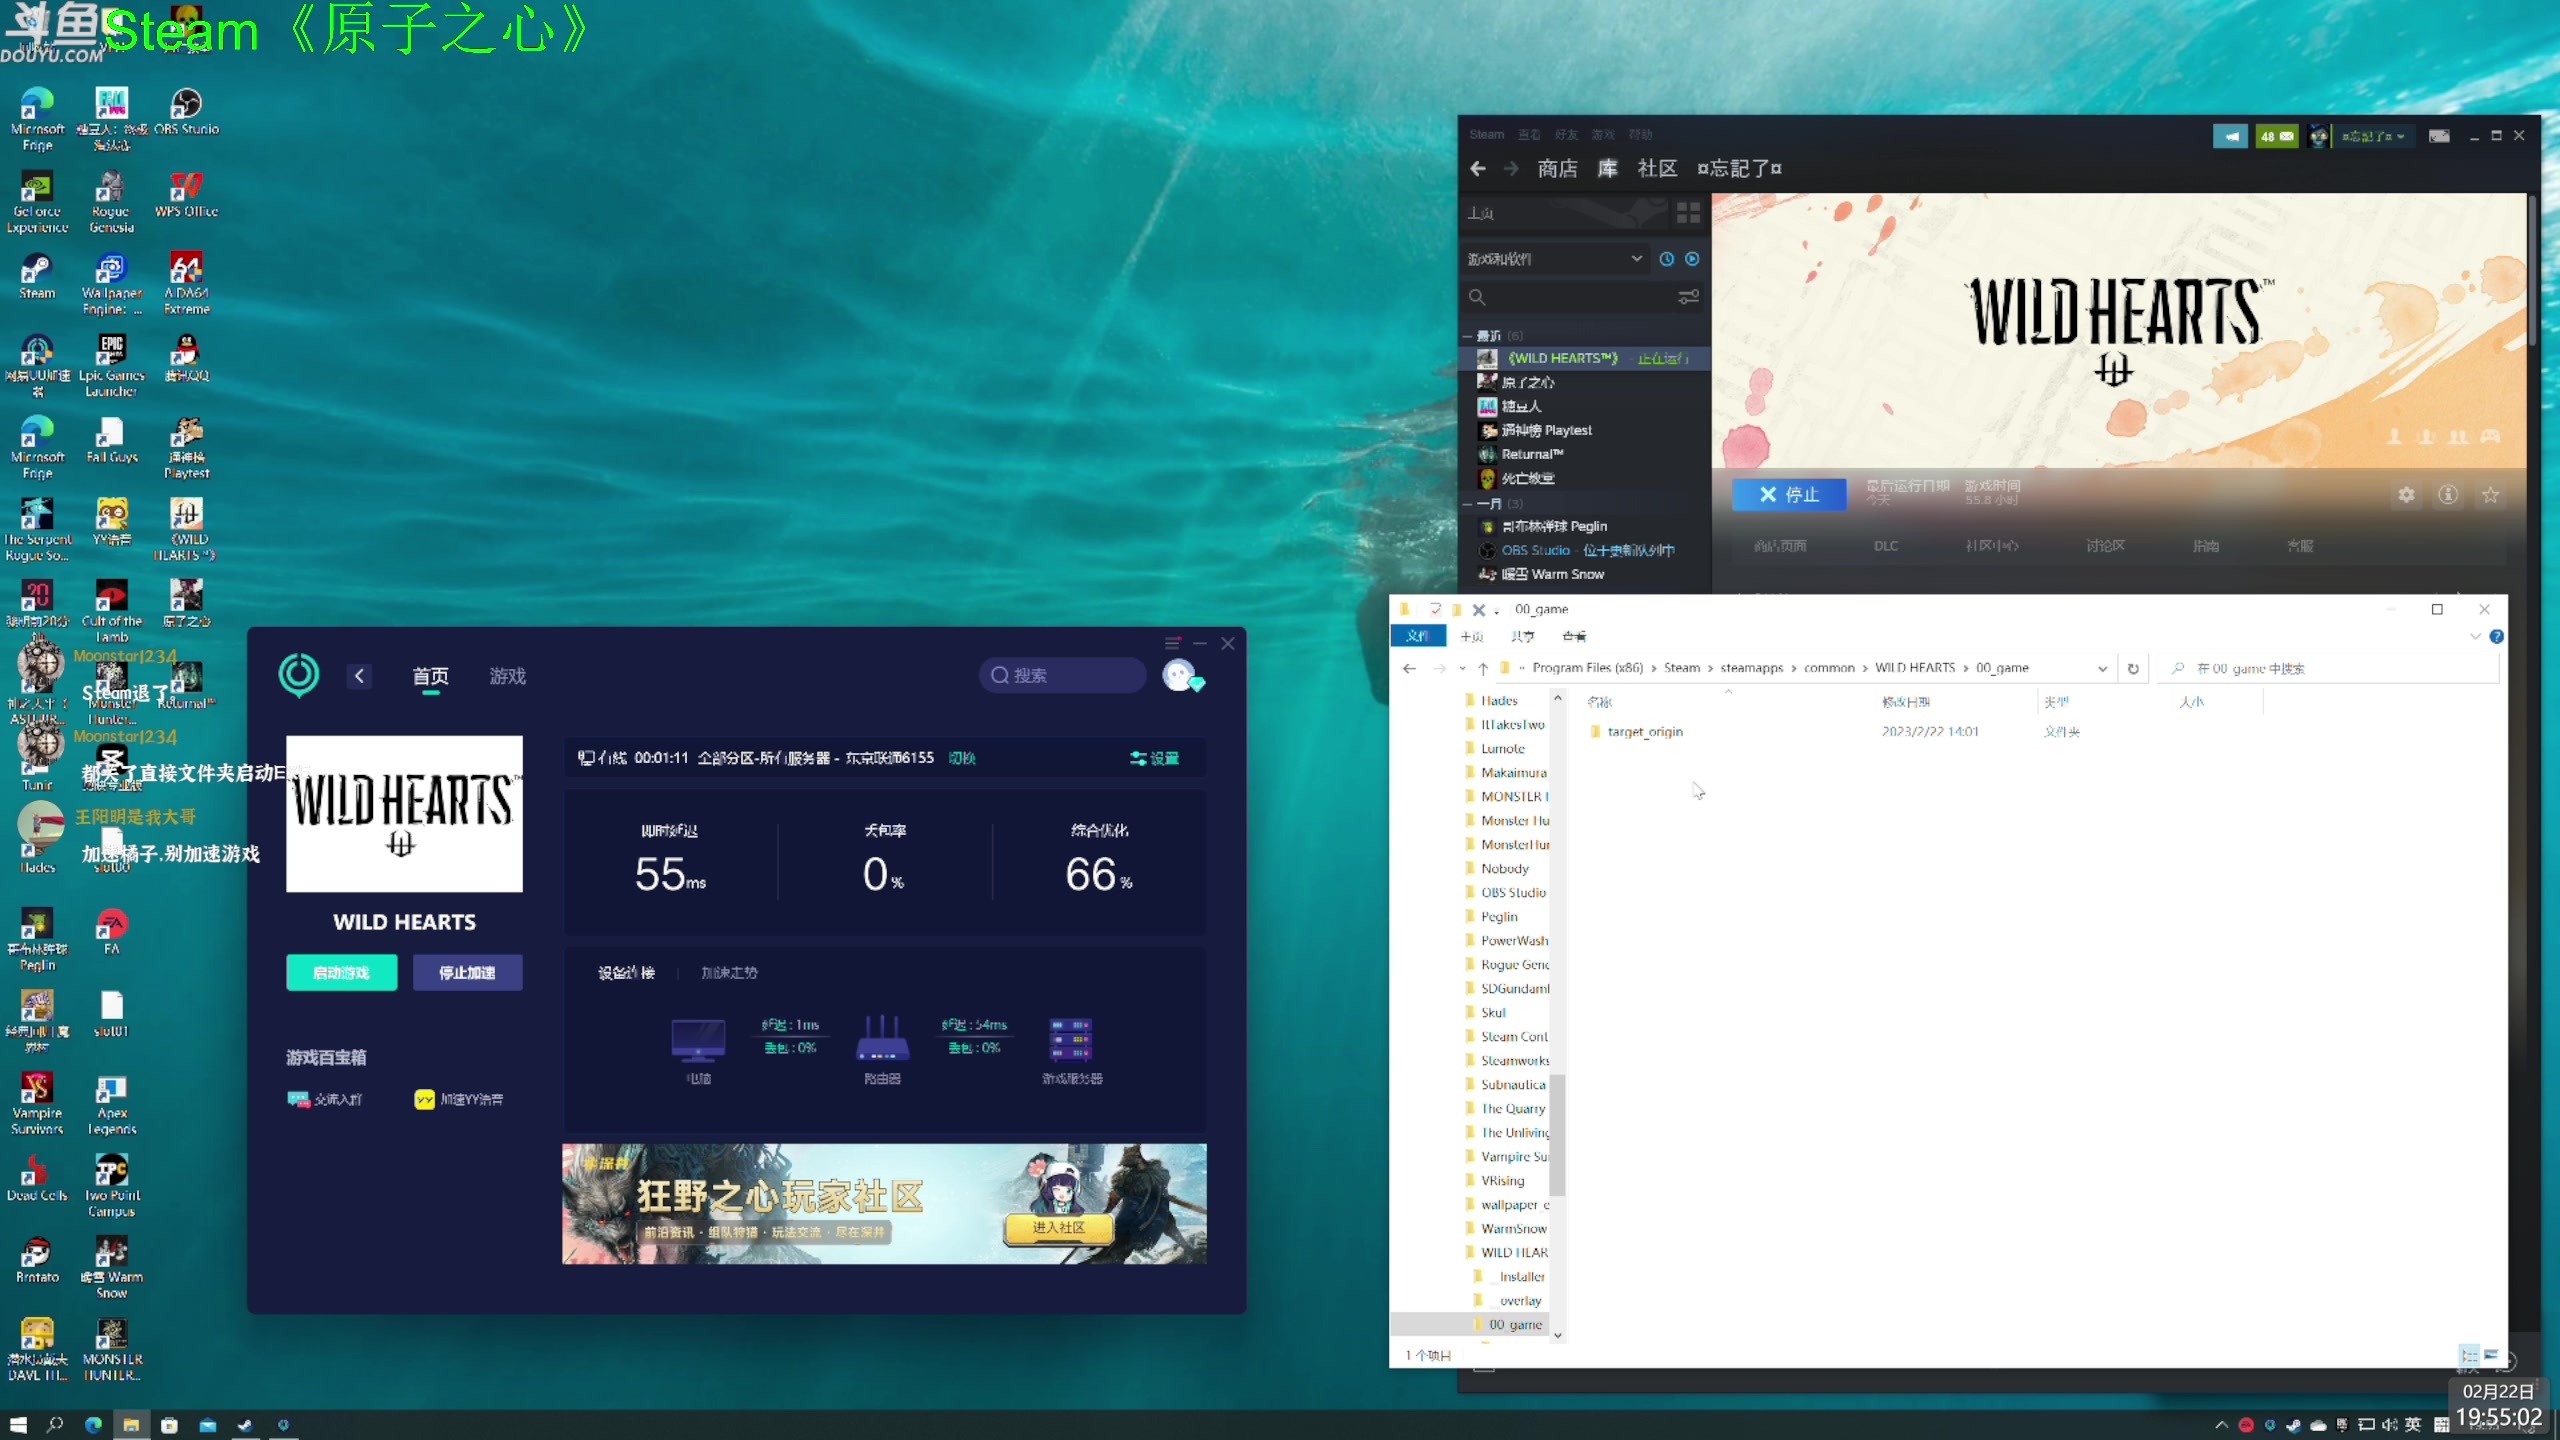Open the blue File tab in Explorer ribbon
Viewport: 2560px width, 1440px height.
[x=1417, y=636]
